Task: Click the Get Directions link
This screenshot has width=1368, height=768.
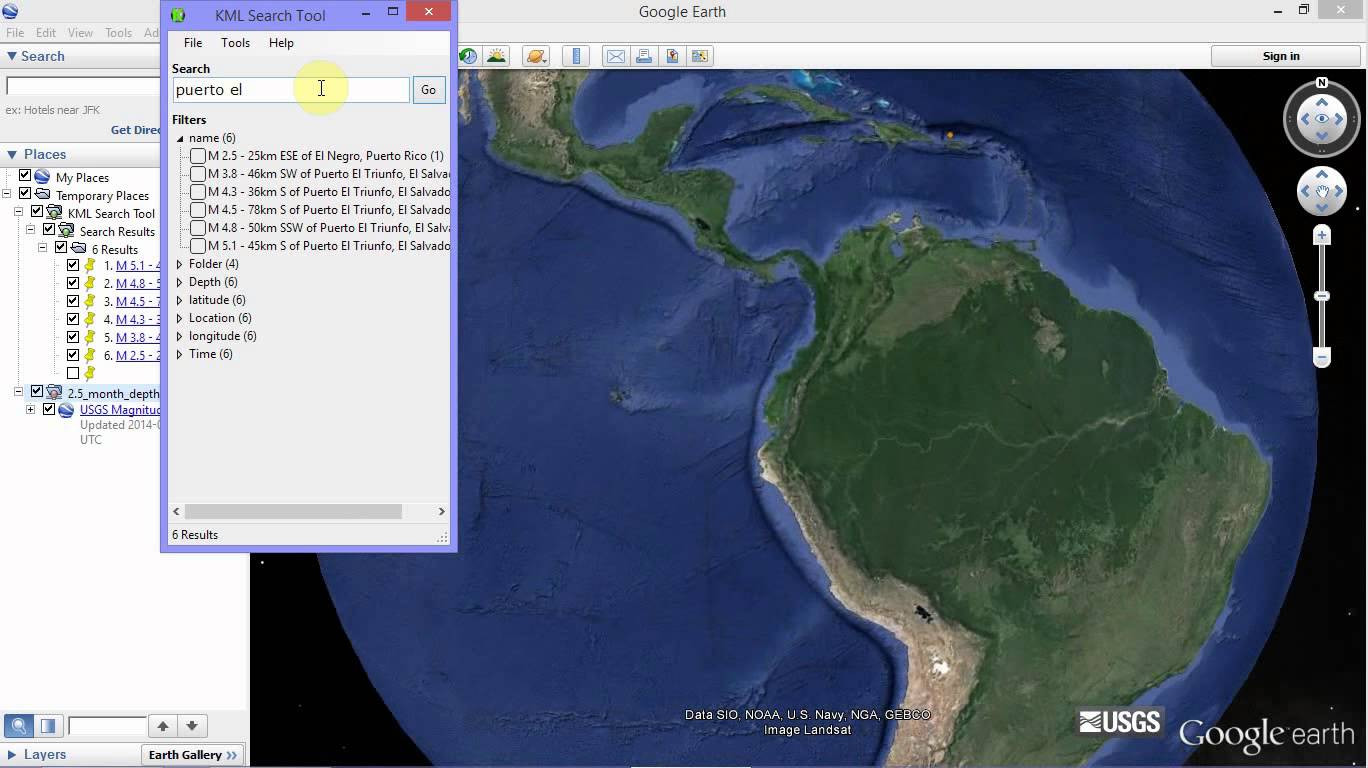Action: 136,130
